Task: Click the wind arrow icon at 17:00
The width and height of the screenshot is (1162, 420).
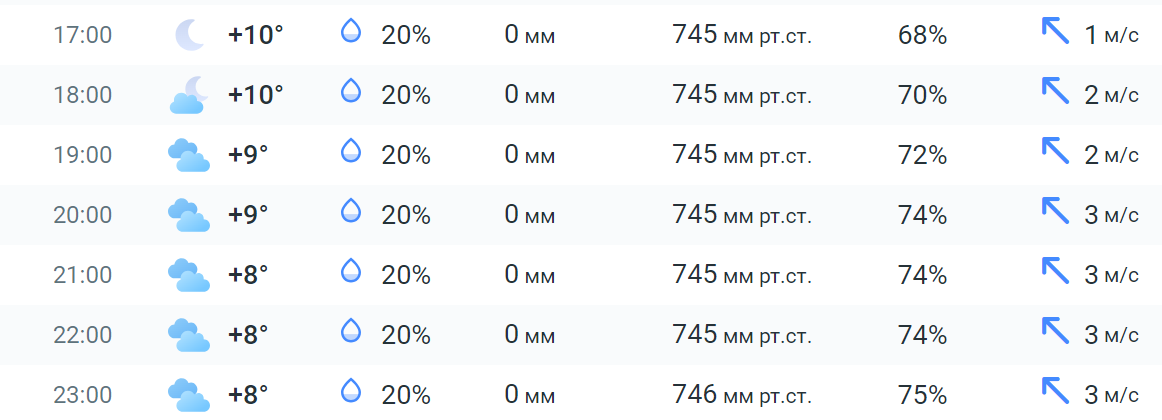Action: click(1056, 33)
